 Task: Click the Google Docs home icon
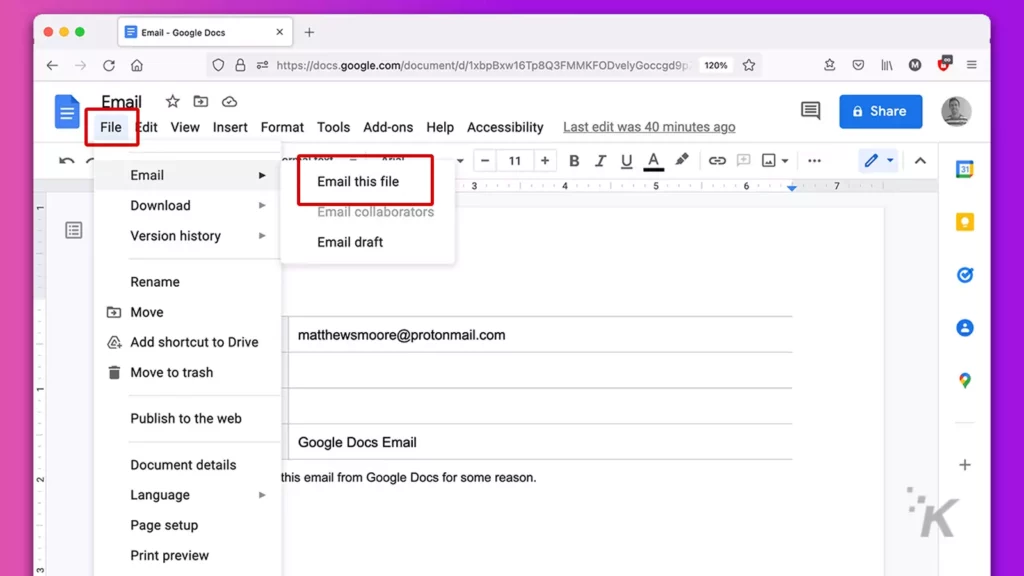pyautogui.click(x=67, y=112)
